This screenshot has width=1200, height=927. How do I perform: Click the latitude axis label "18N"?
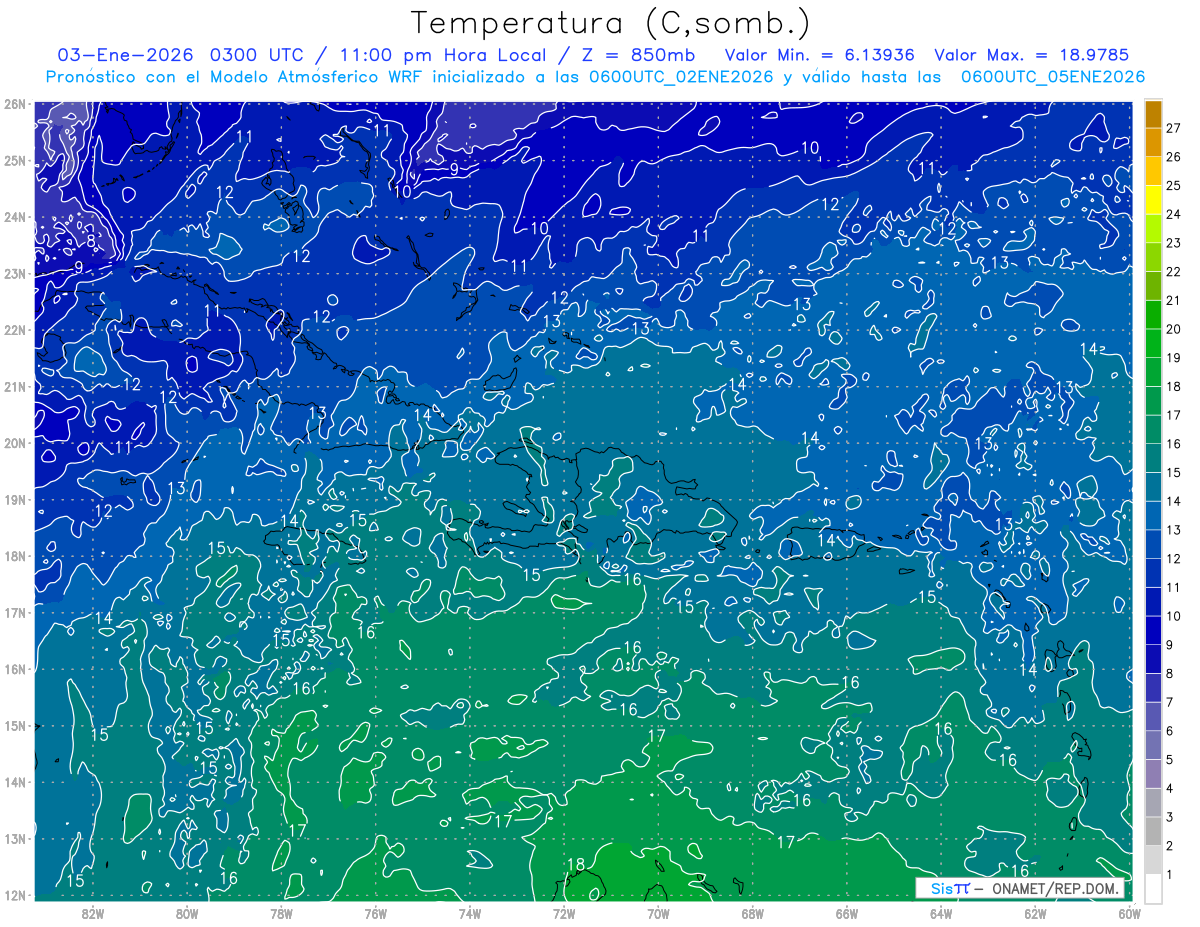(15, 556)
